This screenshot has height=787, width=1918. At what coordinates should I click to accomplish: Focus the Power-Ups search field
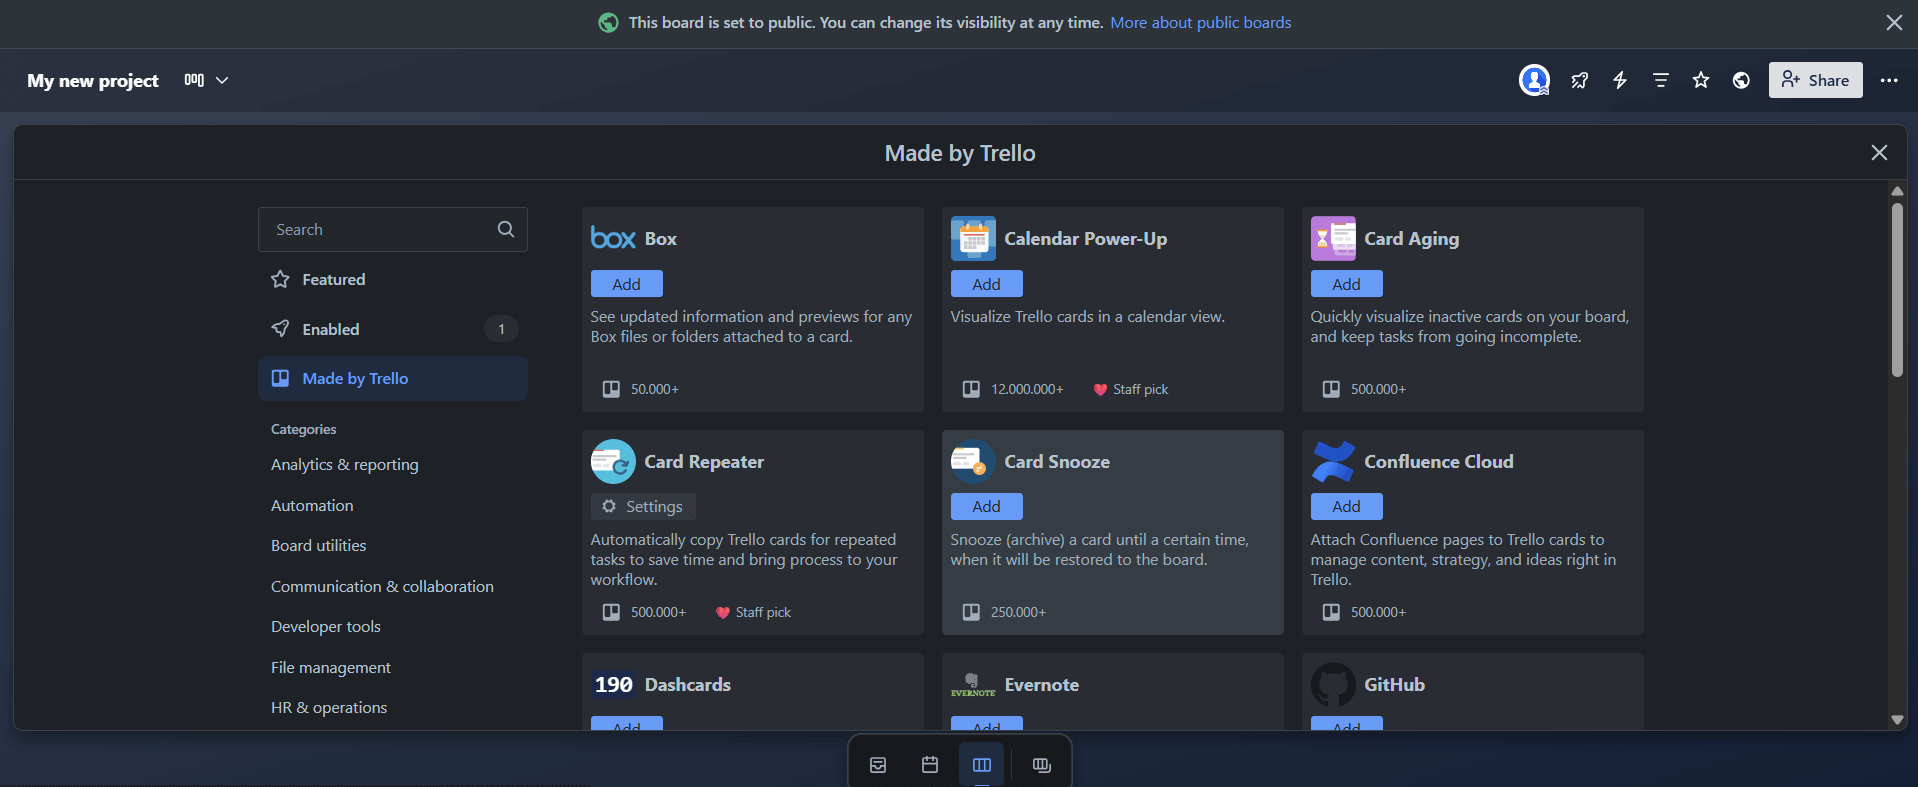[x=393, y=229]
